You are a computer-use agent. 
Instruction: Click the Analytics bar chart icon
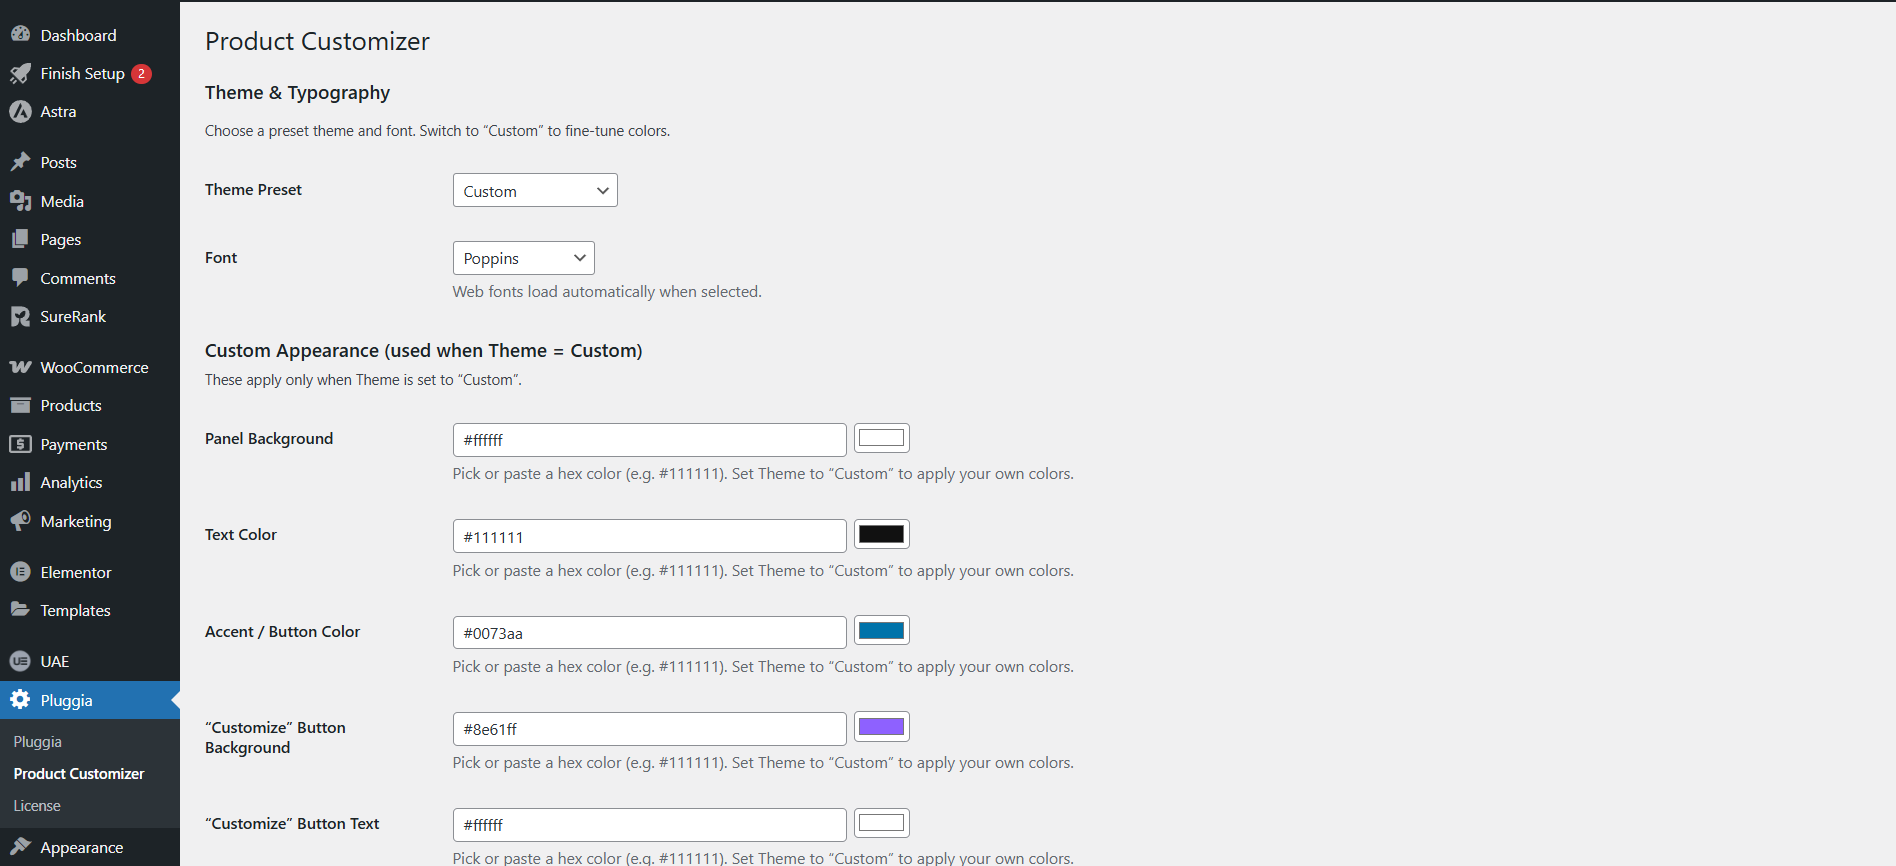[20, 483]
